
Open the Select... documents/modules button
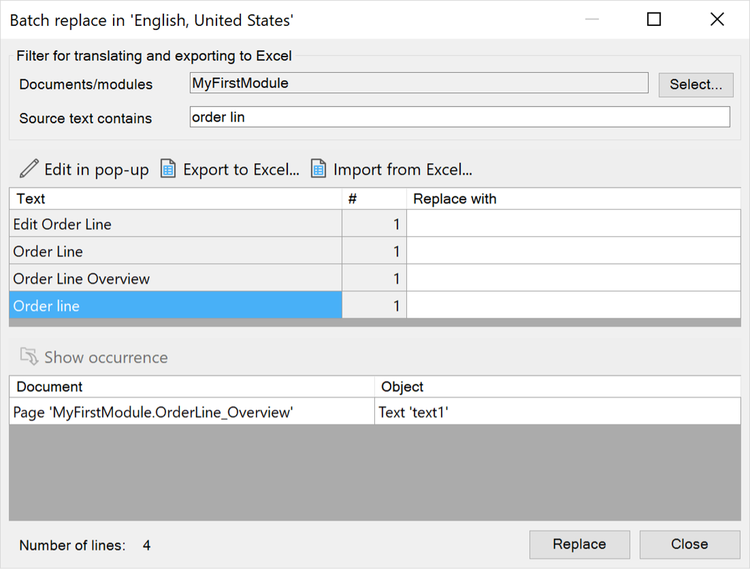695,85
